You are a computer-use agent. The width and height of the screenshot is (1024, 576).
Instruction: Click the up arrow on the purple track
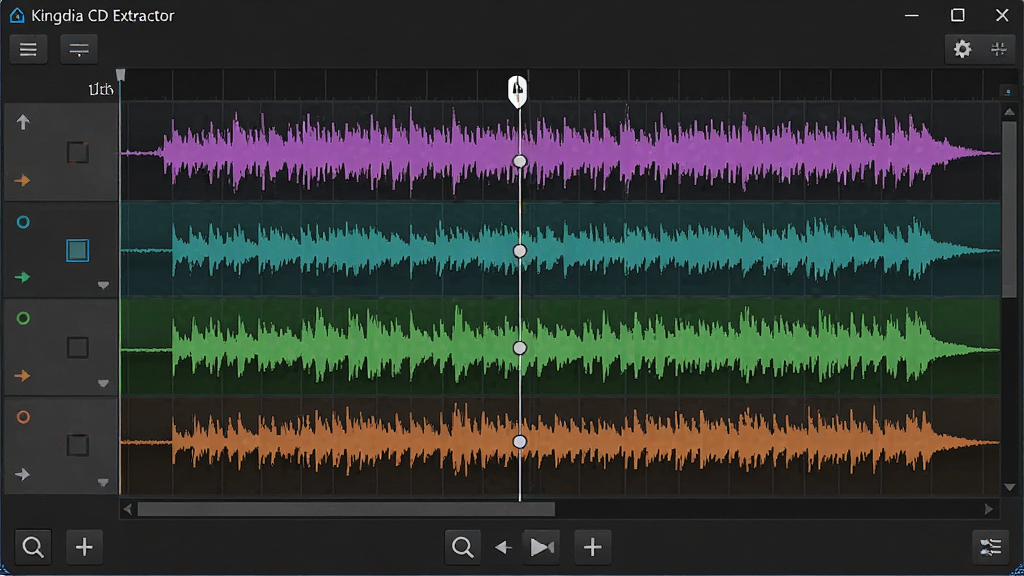23,122
